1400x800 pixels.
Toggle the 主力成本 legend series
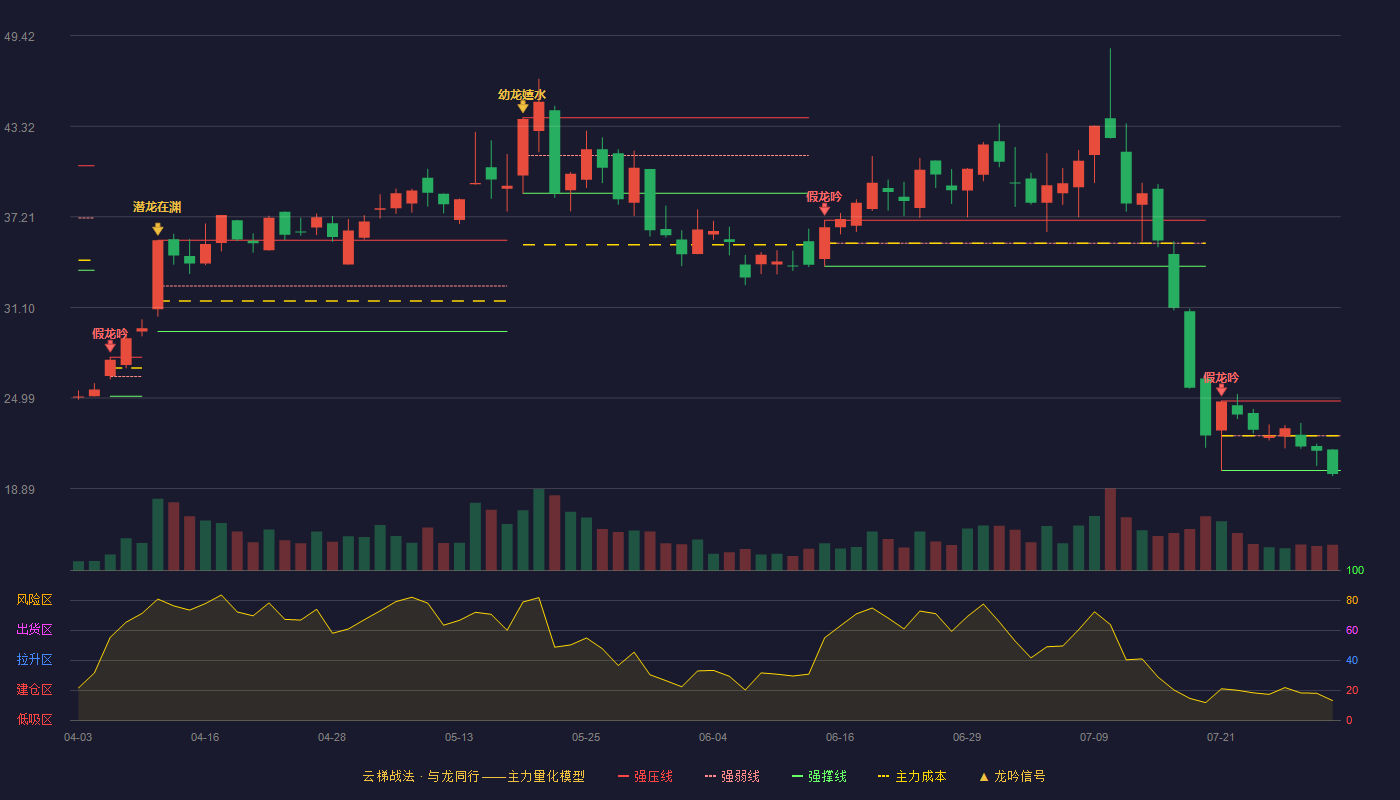[912, 776]
